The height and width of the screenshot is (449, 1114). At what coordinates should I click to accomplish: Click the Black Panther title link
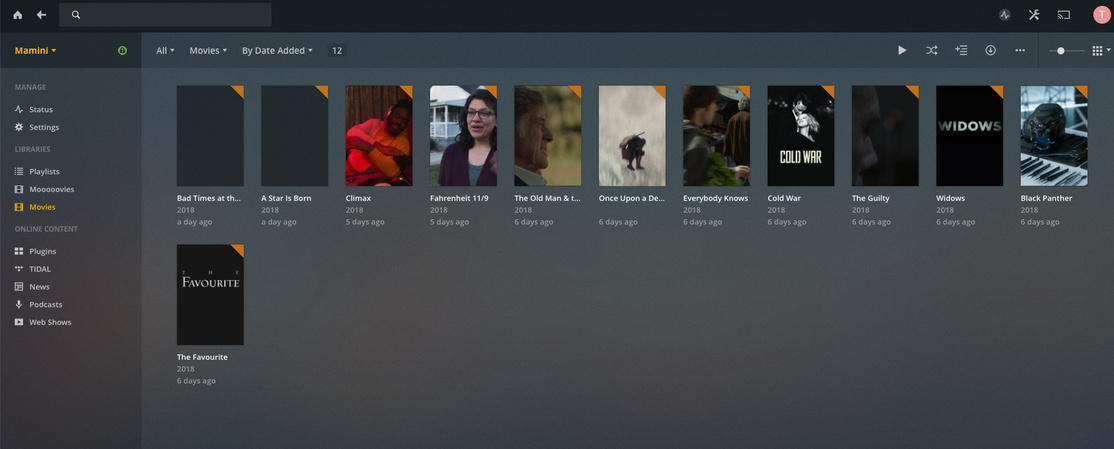[x=1047, y=198]
